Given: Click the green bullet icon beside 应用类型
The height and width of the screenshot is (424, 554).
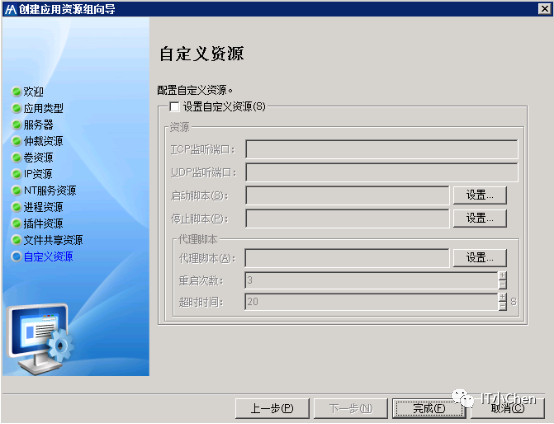Looking at the screenshot, I should coord(16,108).
